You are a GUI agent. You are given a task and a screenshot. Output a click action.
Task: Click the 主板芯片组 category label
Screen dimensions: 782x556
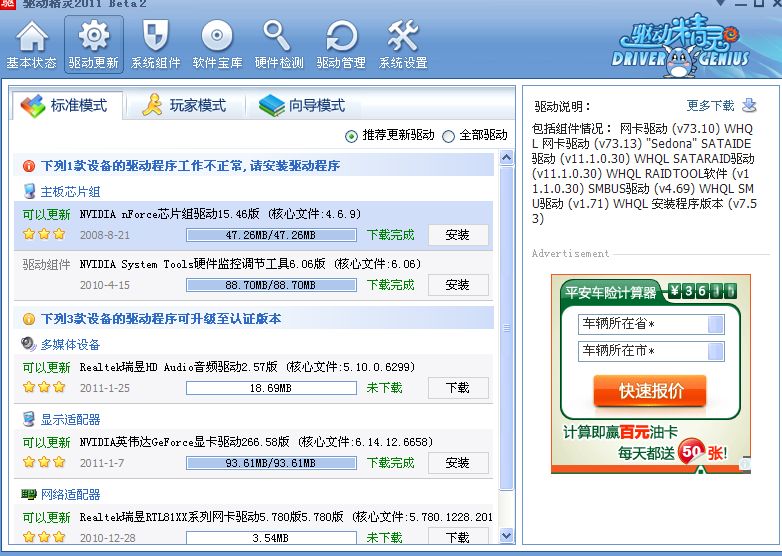click(70, 192)
